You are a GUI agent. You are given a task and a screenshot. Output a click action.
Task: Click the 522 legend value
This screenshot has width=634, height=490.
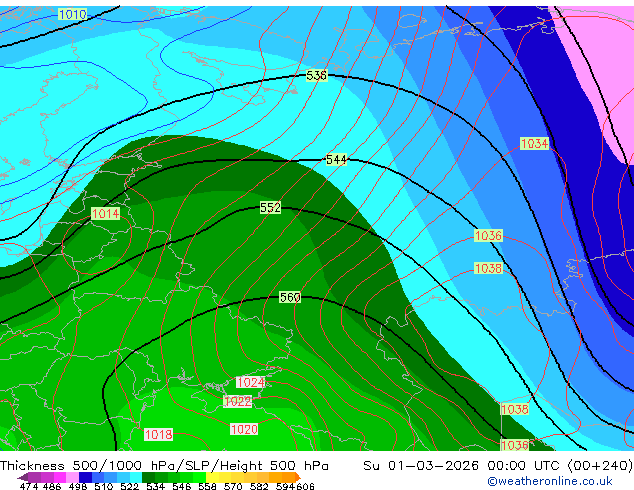130,486
